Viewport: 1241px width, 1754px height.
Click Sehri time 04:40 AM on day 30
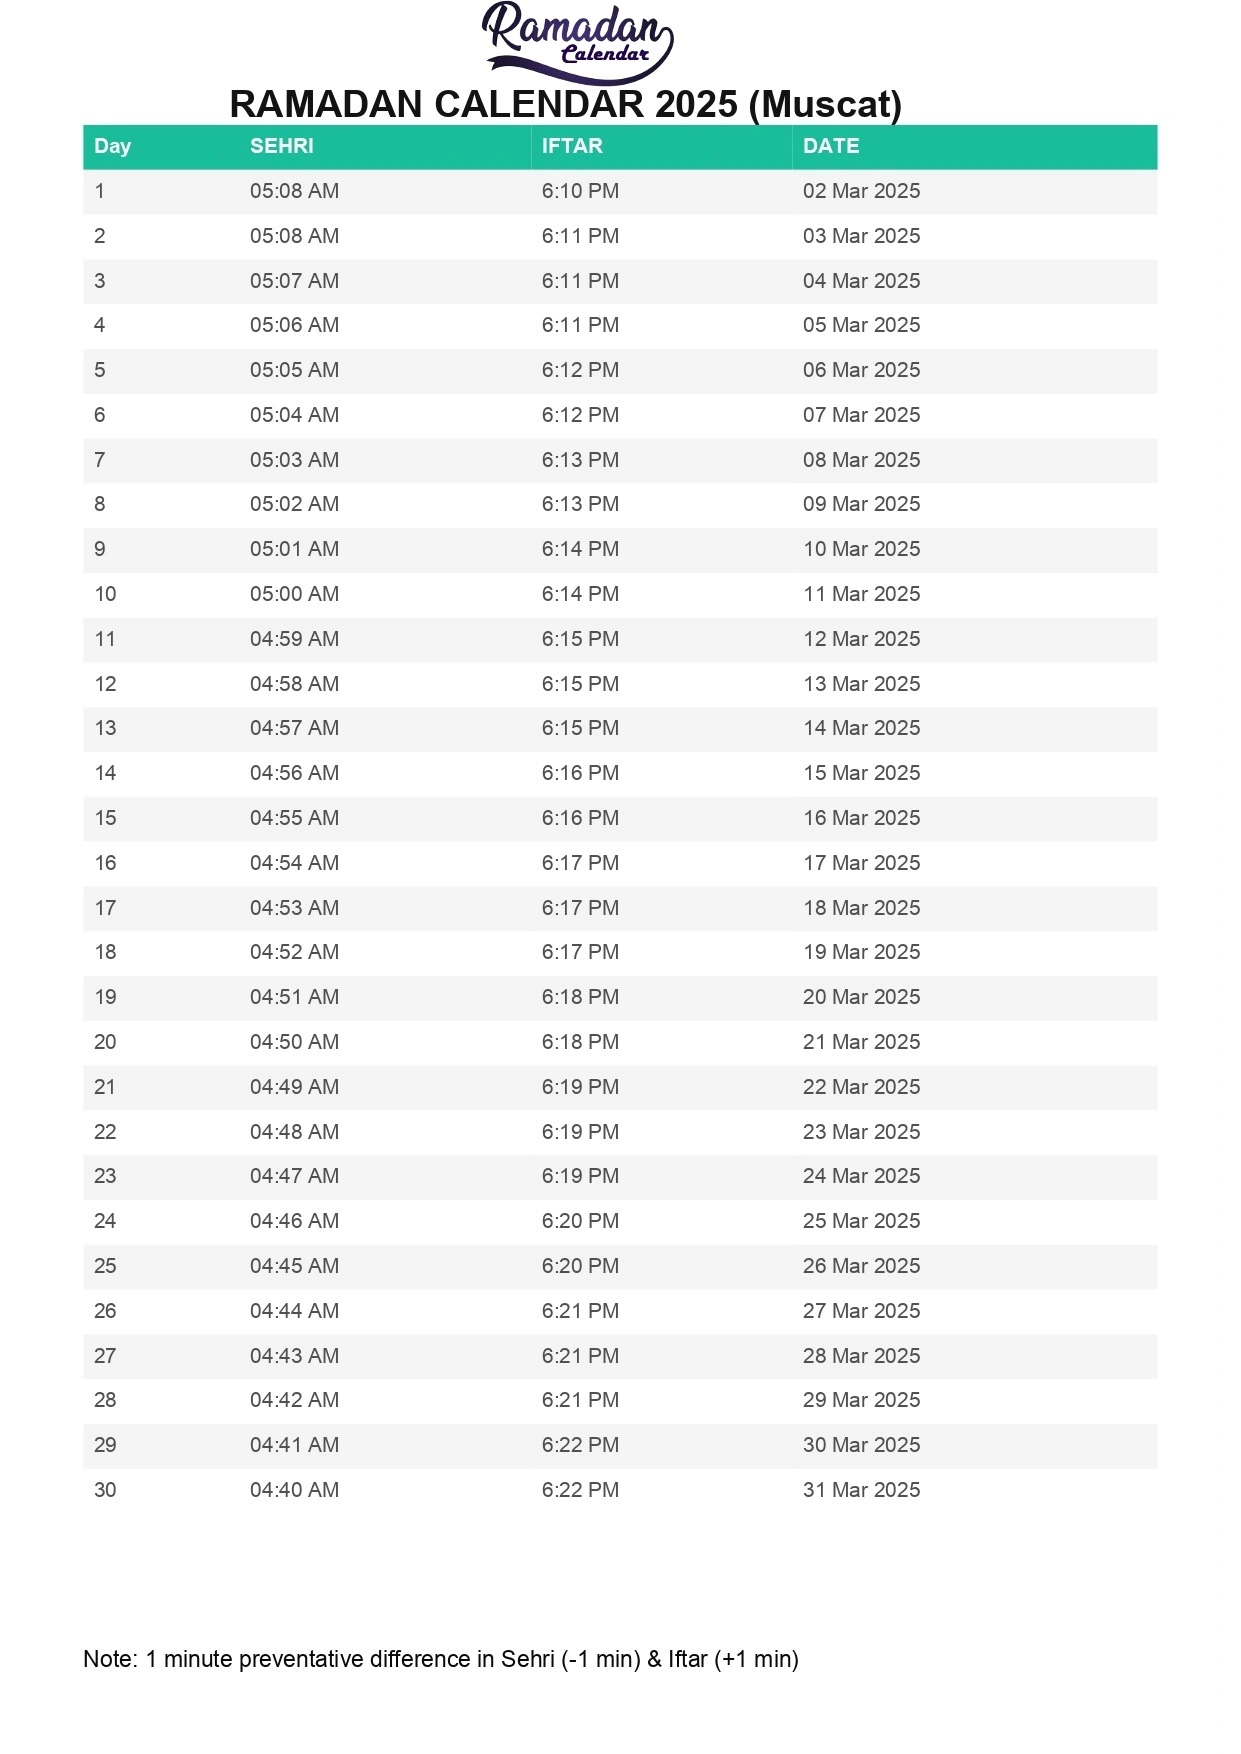tap(294, 1490)
